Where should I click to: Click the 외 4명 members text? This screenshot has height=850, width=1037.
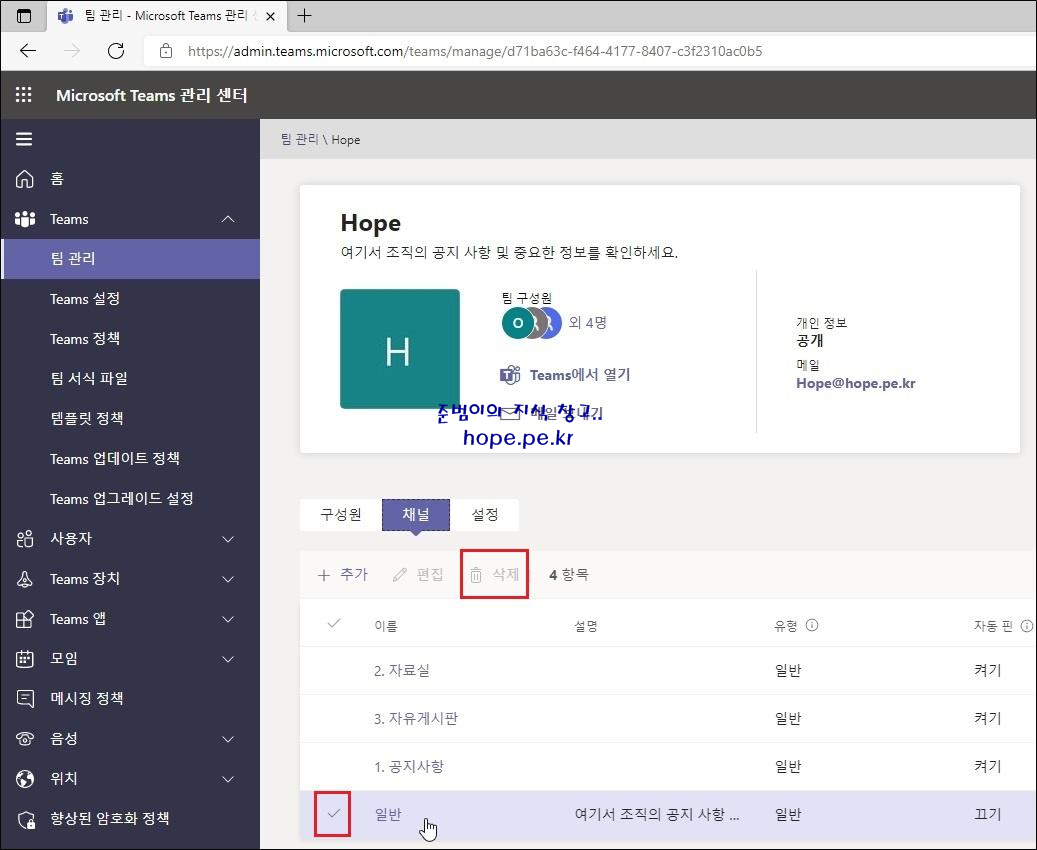588,323
